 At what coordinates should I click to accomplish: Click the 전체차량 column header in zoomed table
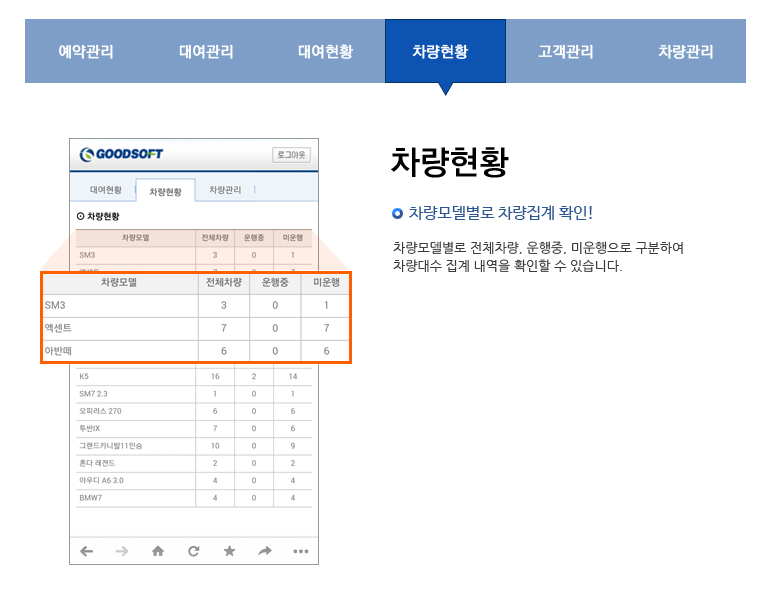click(x=224, y=283)
